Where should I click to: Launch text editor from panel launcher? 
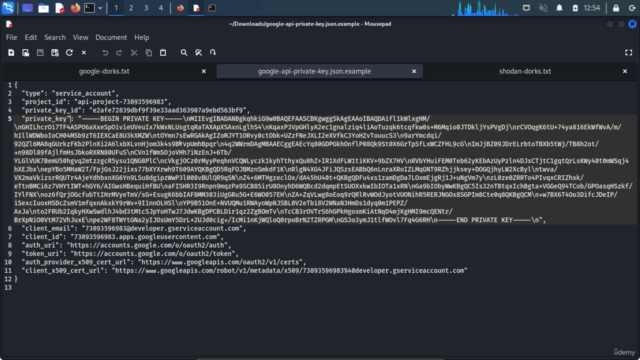point(60,8)
